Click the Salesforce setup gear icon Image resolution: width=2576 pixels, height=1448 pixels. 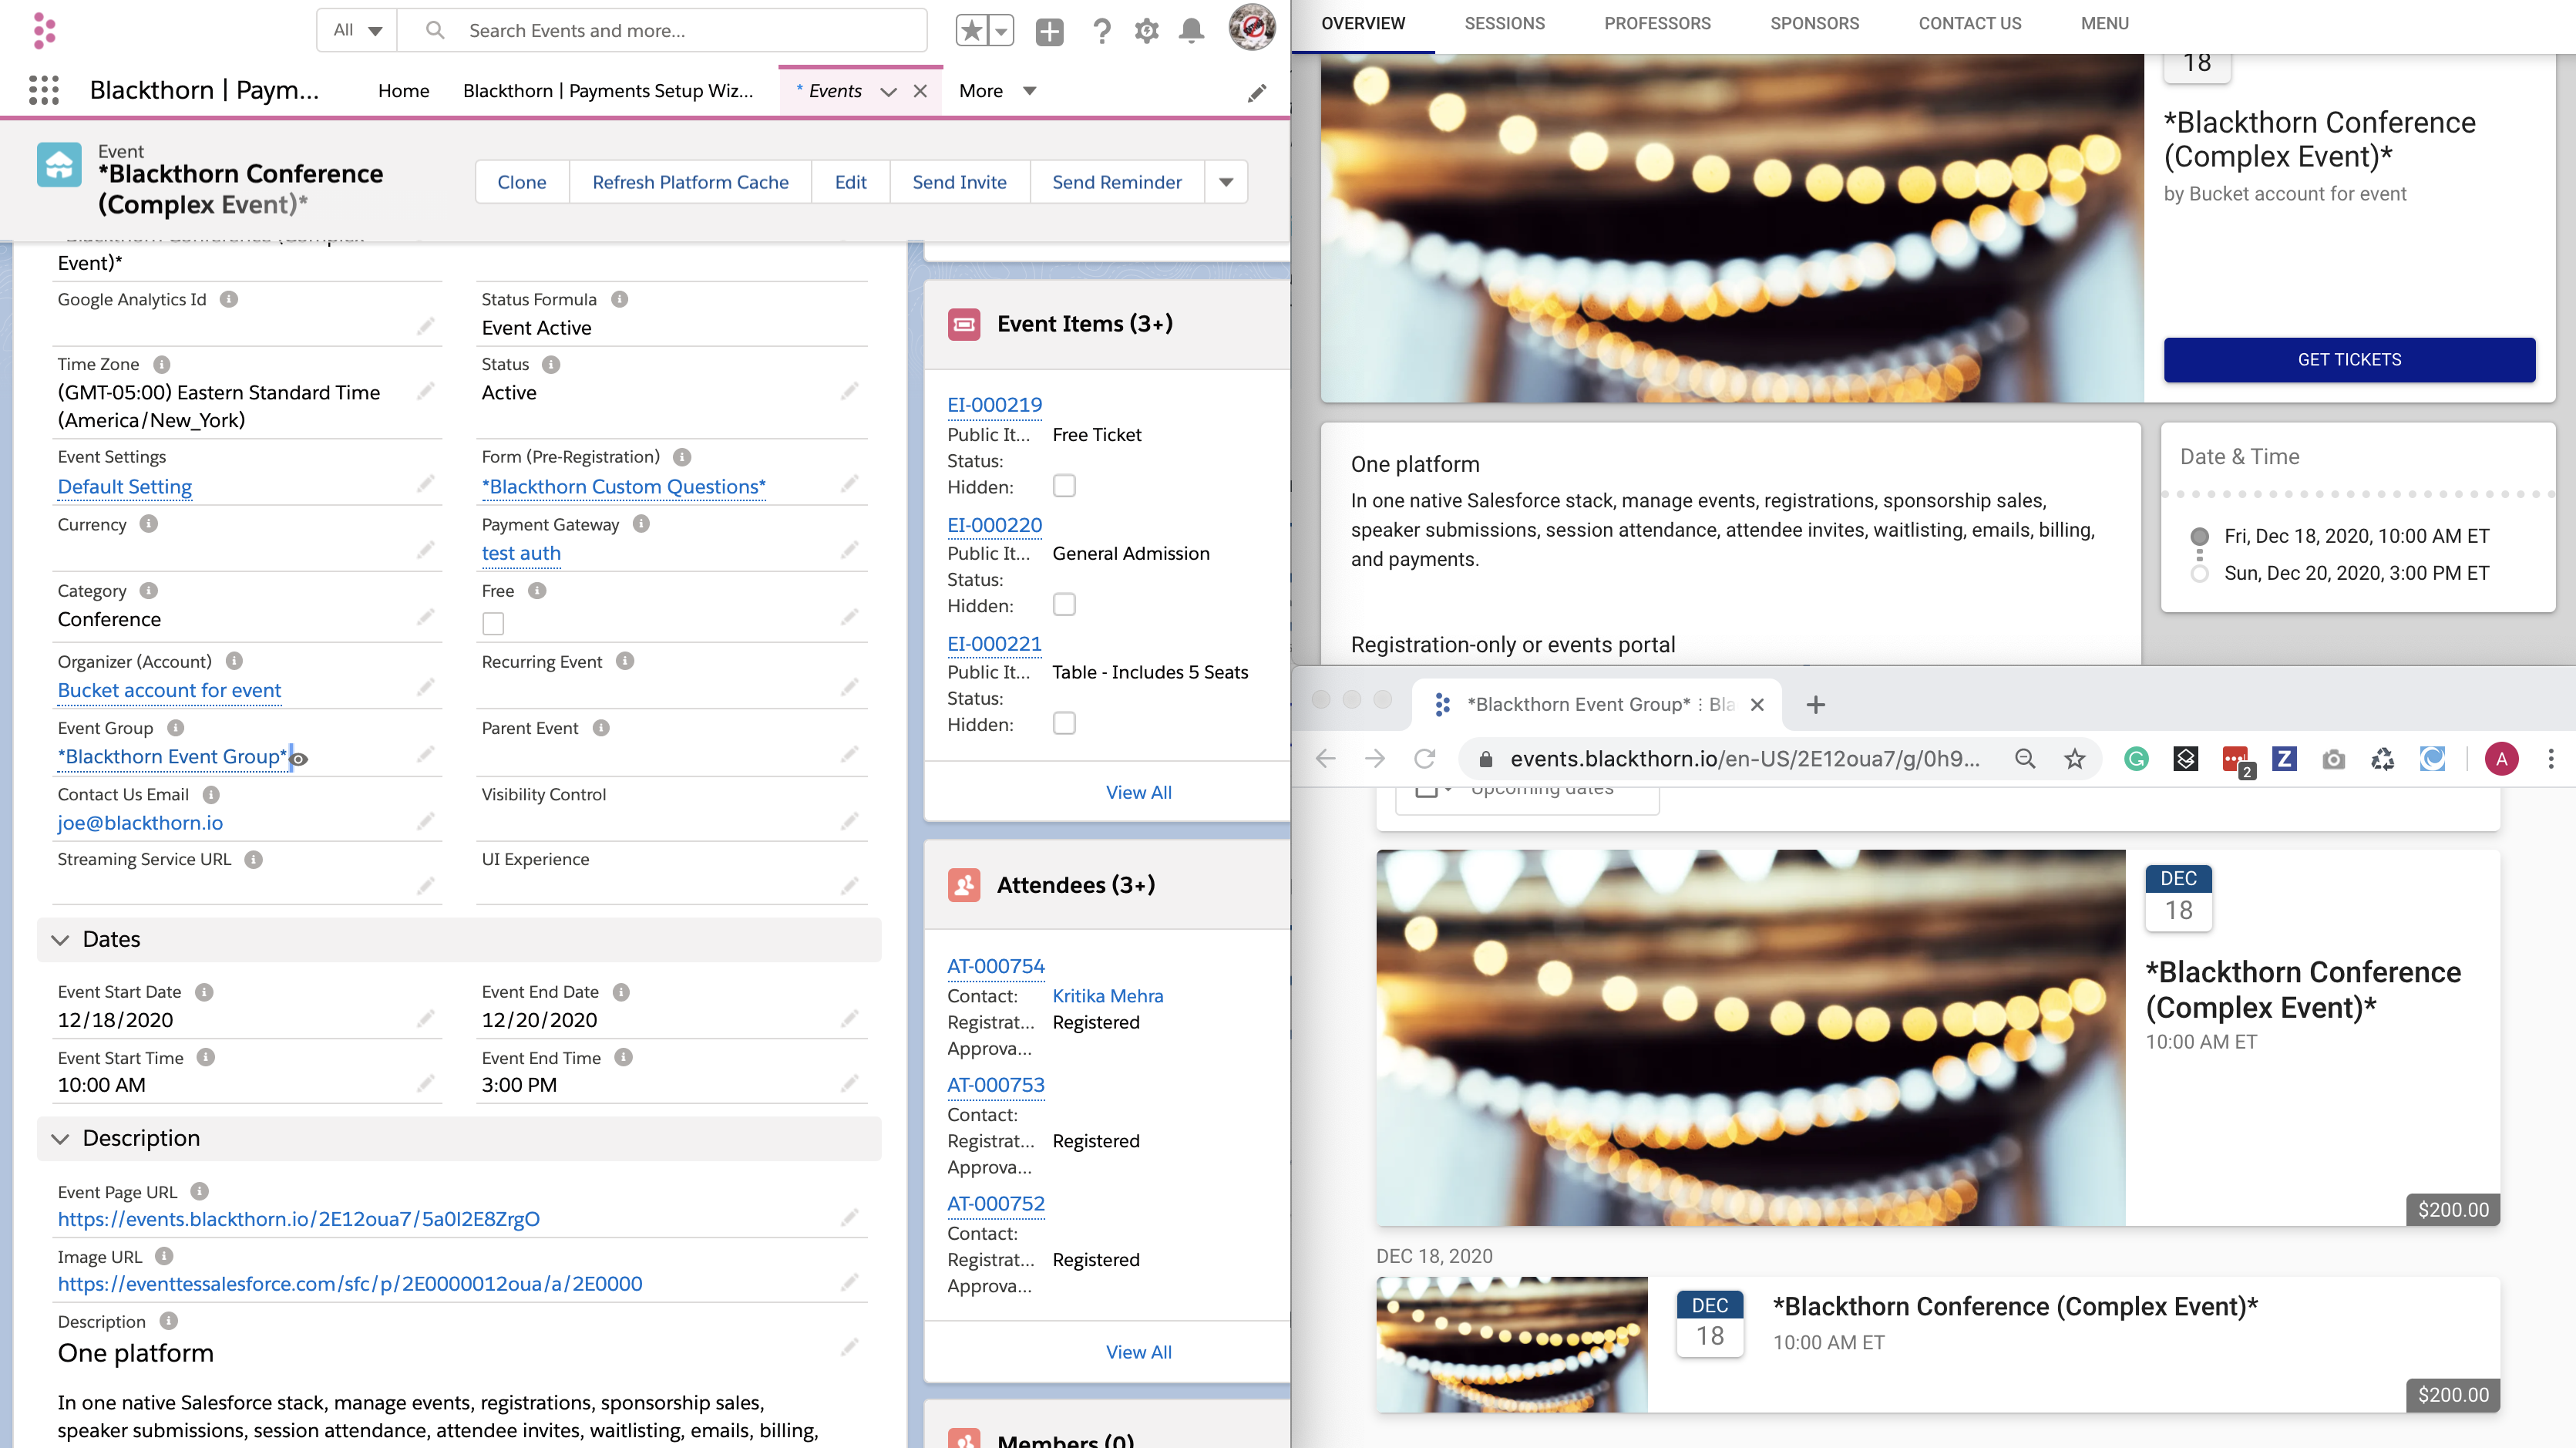coord(1146,31)
